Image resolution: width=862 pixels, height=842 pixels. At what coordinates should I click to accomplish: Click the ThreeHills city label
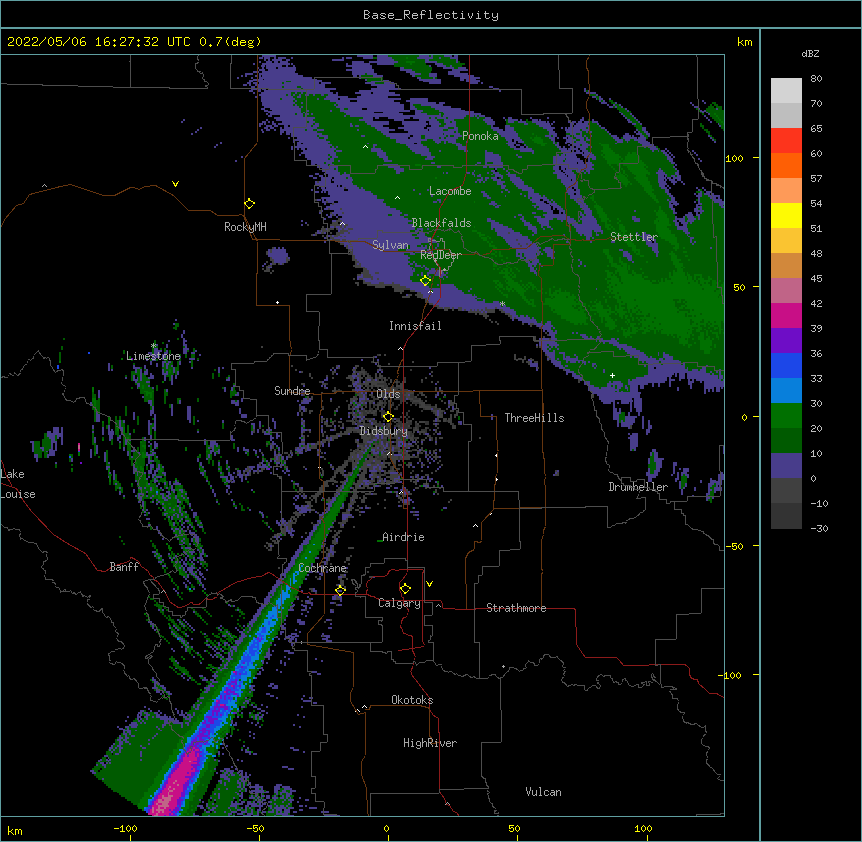coord(534,418)
